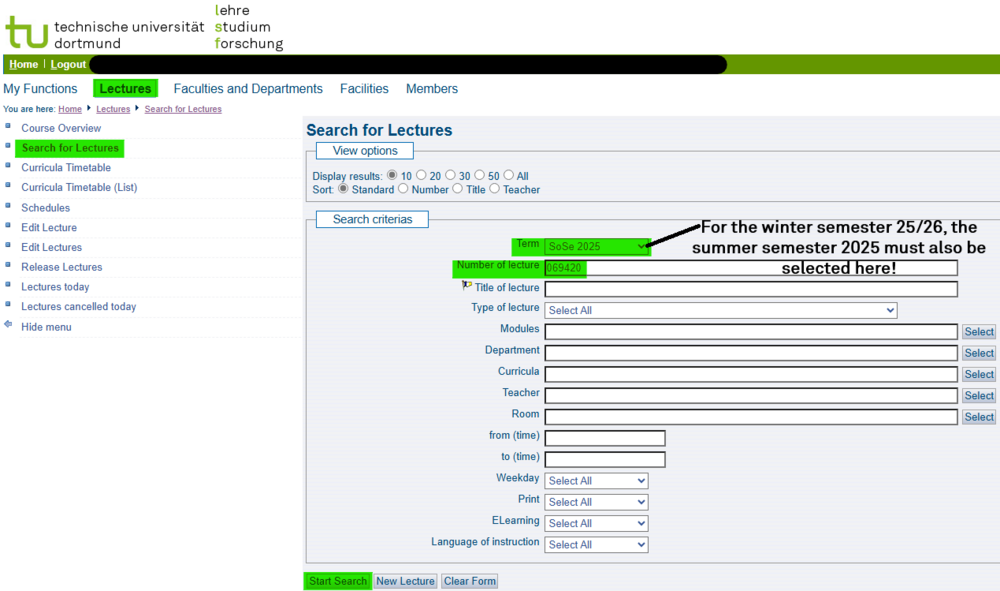The width and height of the screenshot is (1000, 591).
Task: Click the Teacher text field
Action: coord(751,395)
